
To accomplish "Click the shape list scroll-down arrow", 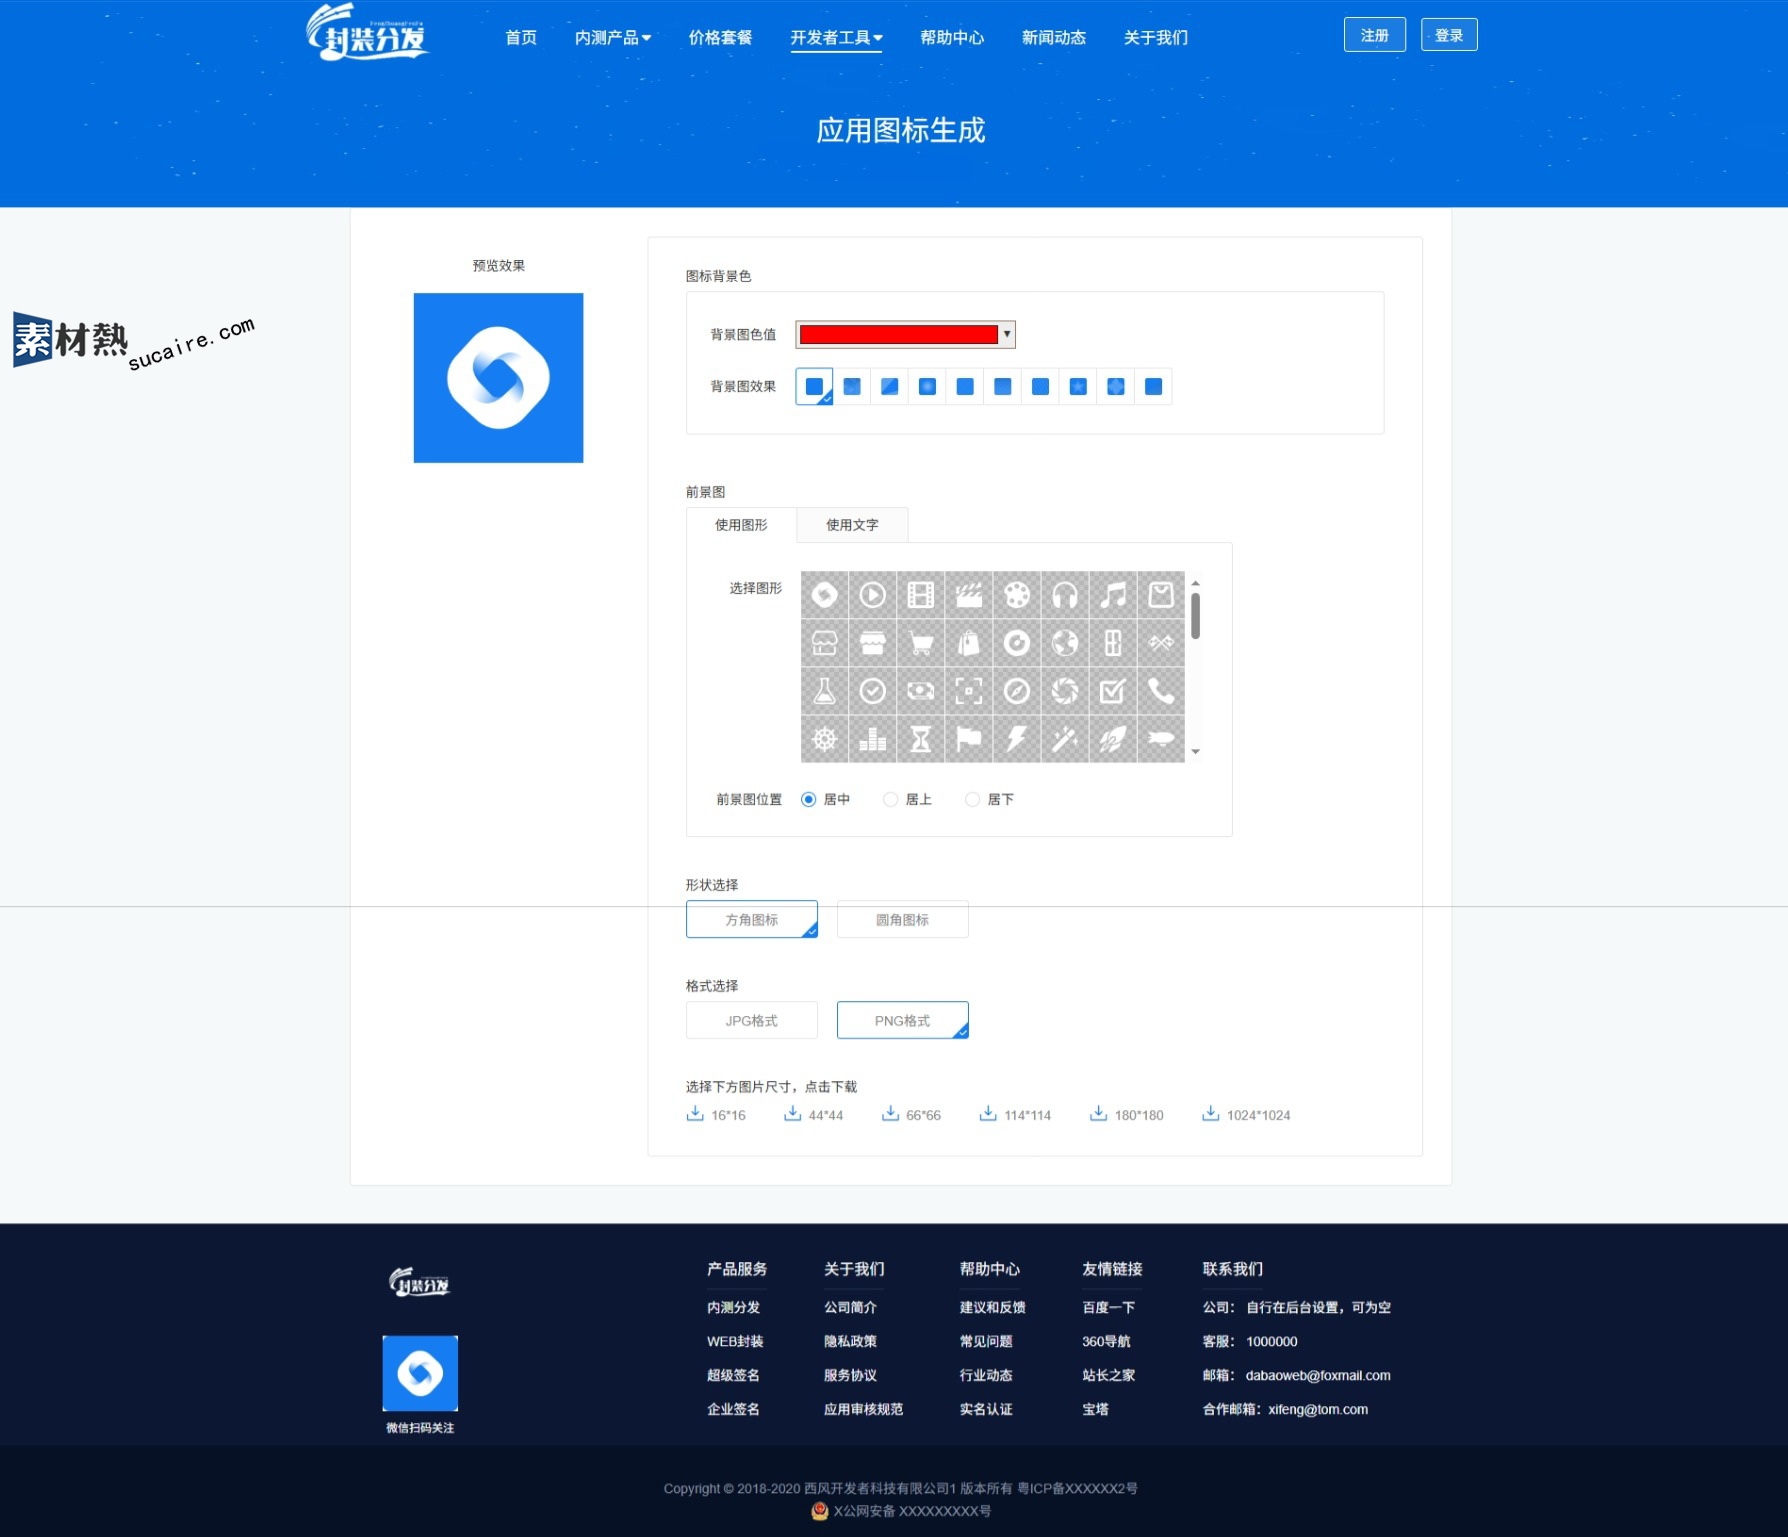I will pyautogui.click(x=1195, y=751).
